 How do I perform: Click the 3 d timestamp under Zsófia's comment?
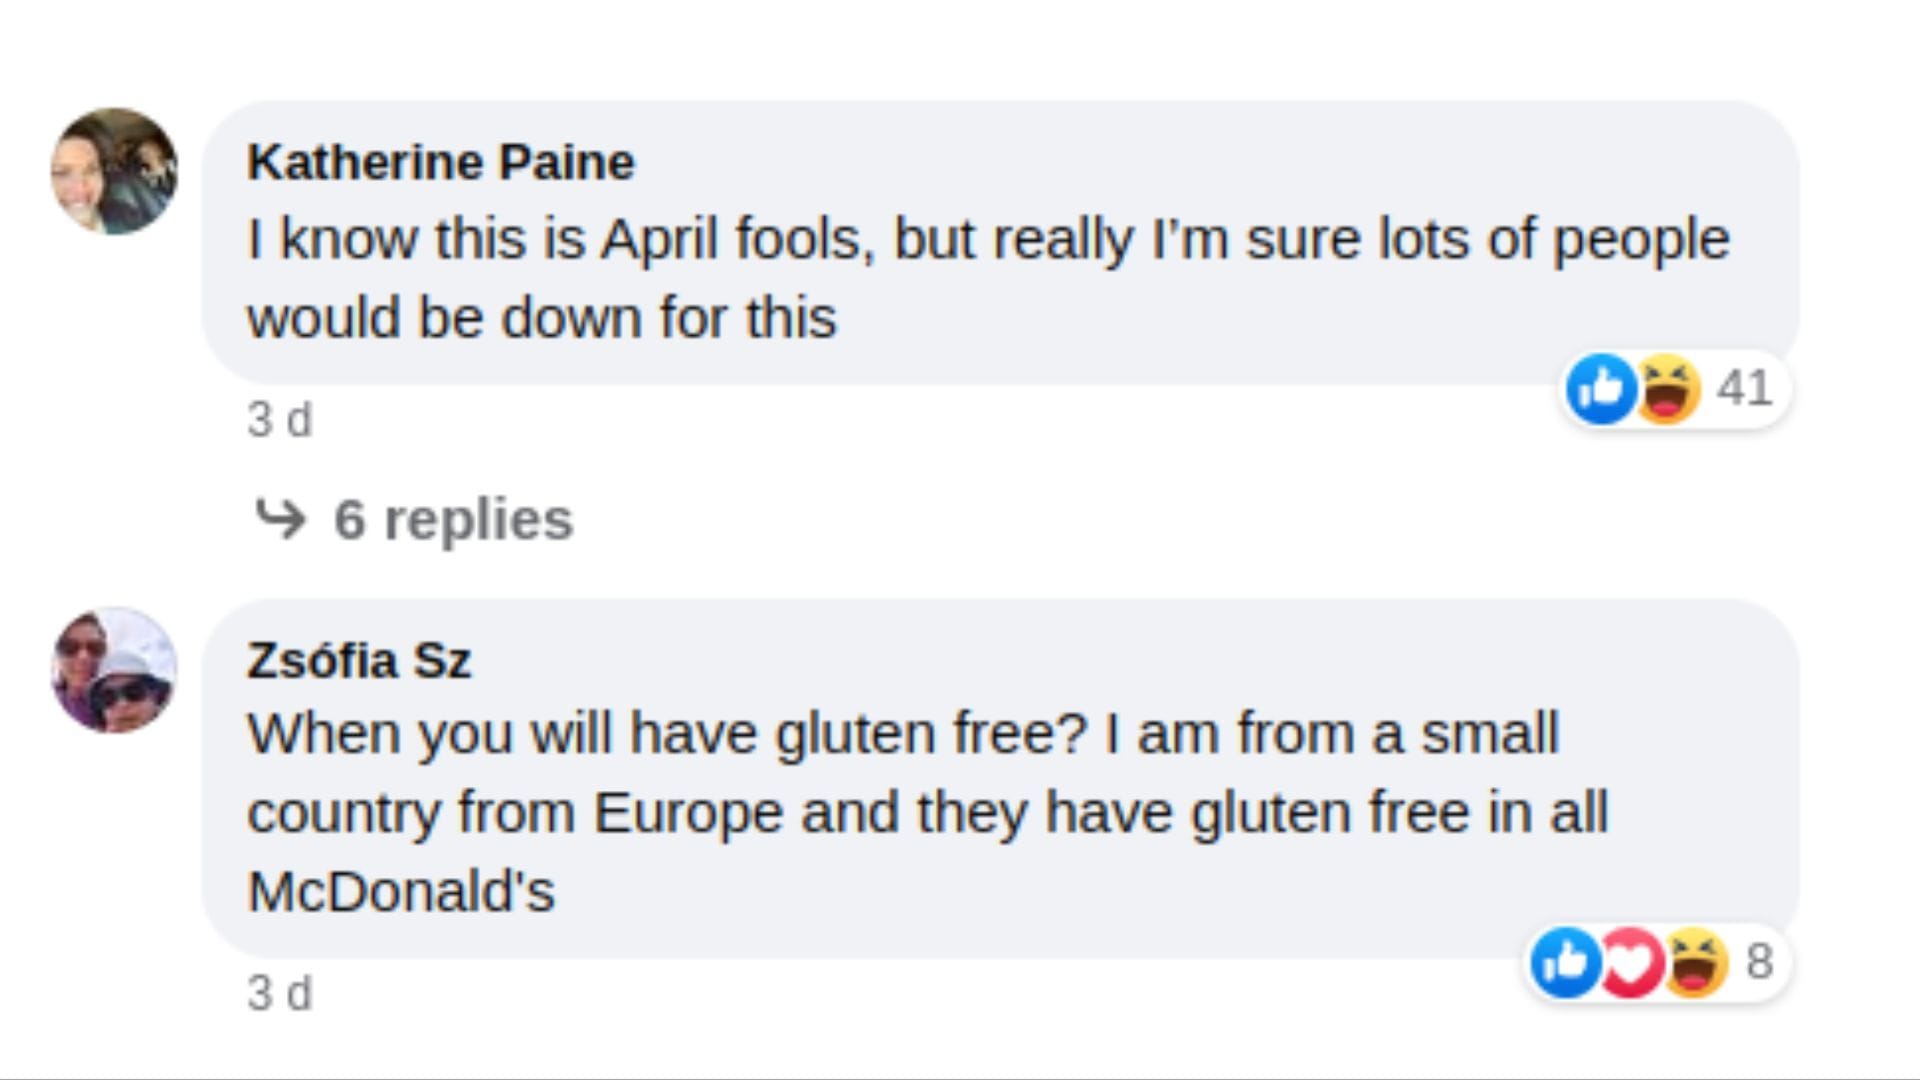click(279, 994)
